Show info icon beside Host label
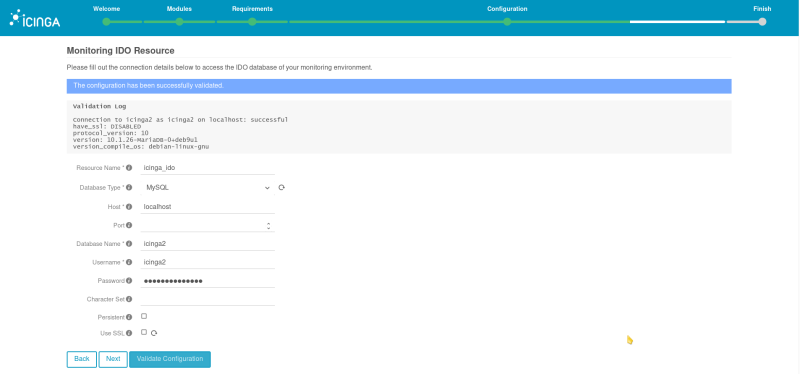 pos(129,207)
